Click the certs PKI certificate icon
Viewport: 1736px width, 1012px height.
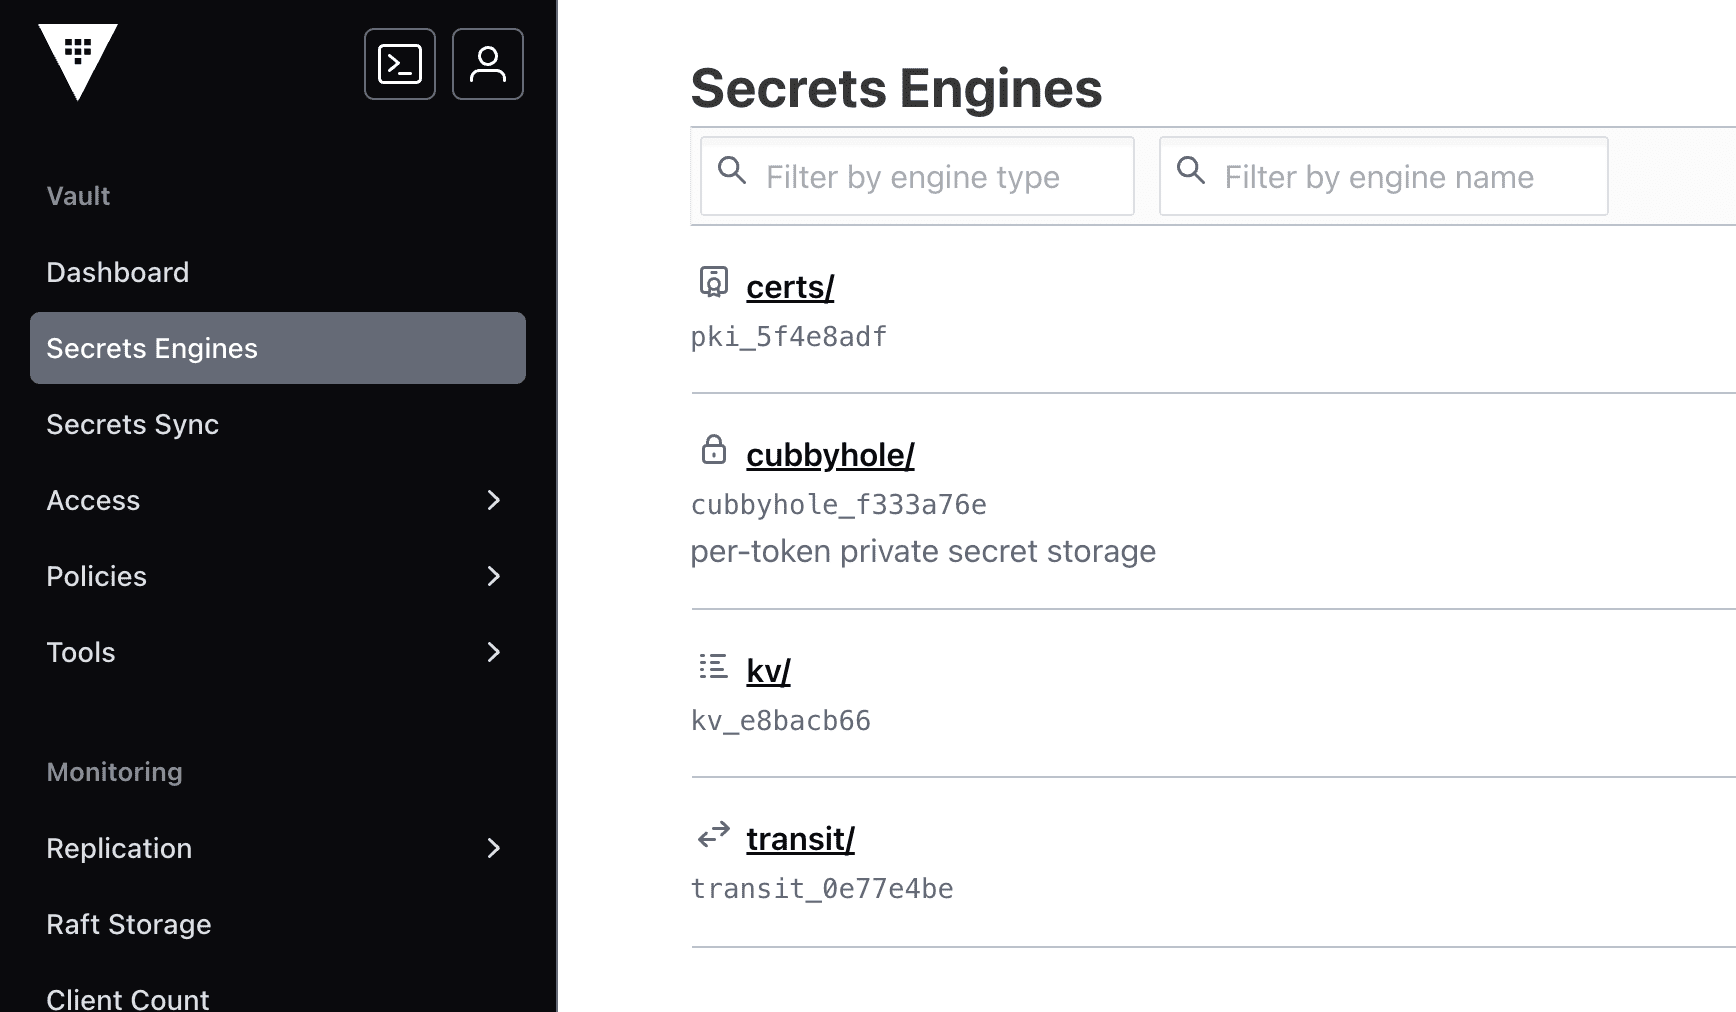[x=713, y=283]
